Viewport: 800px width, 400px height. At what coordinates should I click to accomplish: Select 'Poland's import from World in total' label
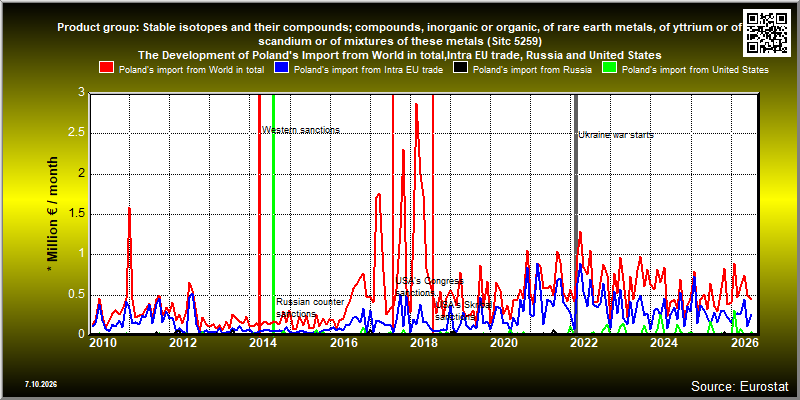191,70
